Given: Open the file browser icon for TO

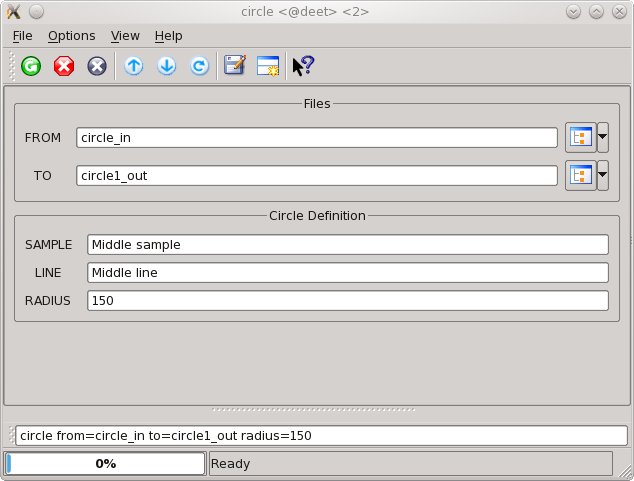Looking at the screenshot, I should tap(580, 175).
